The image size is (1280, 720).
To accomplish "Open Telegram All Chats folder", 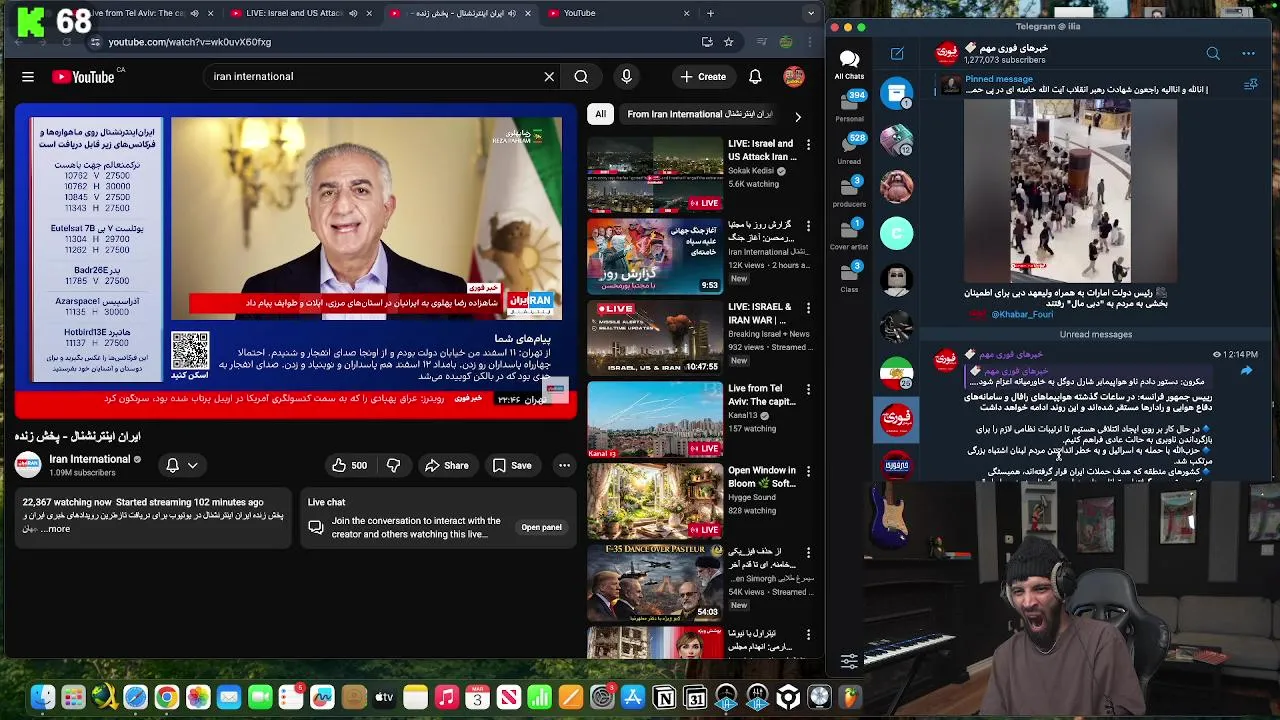I will click(x=849, y=65).
